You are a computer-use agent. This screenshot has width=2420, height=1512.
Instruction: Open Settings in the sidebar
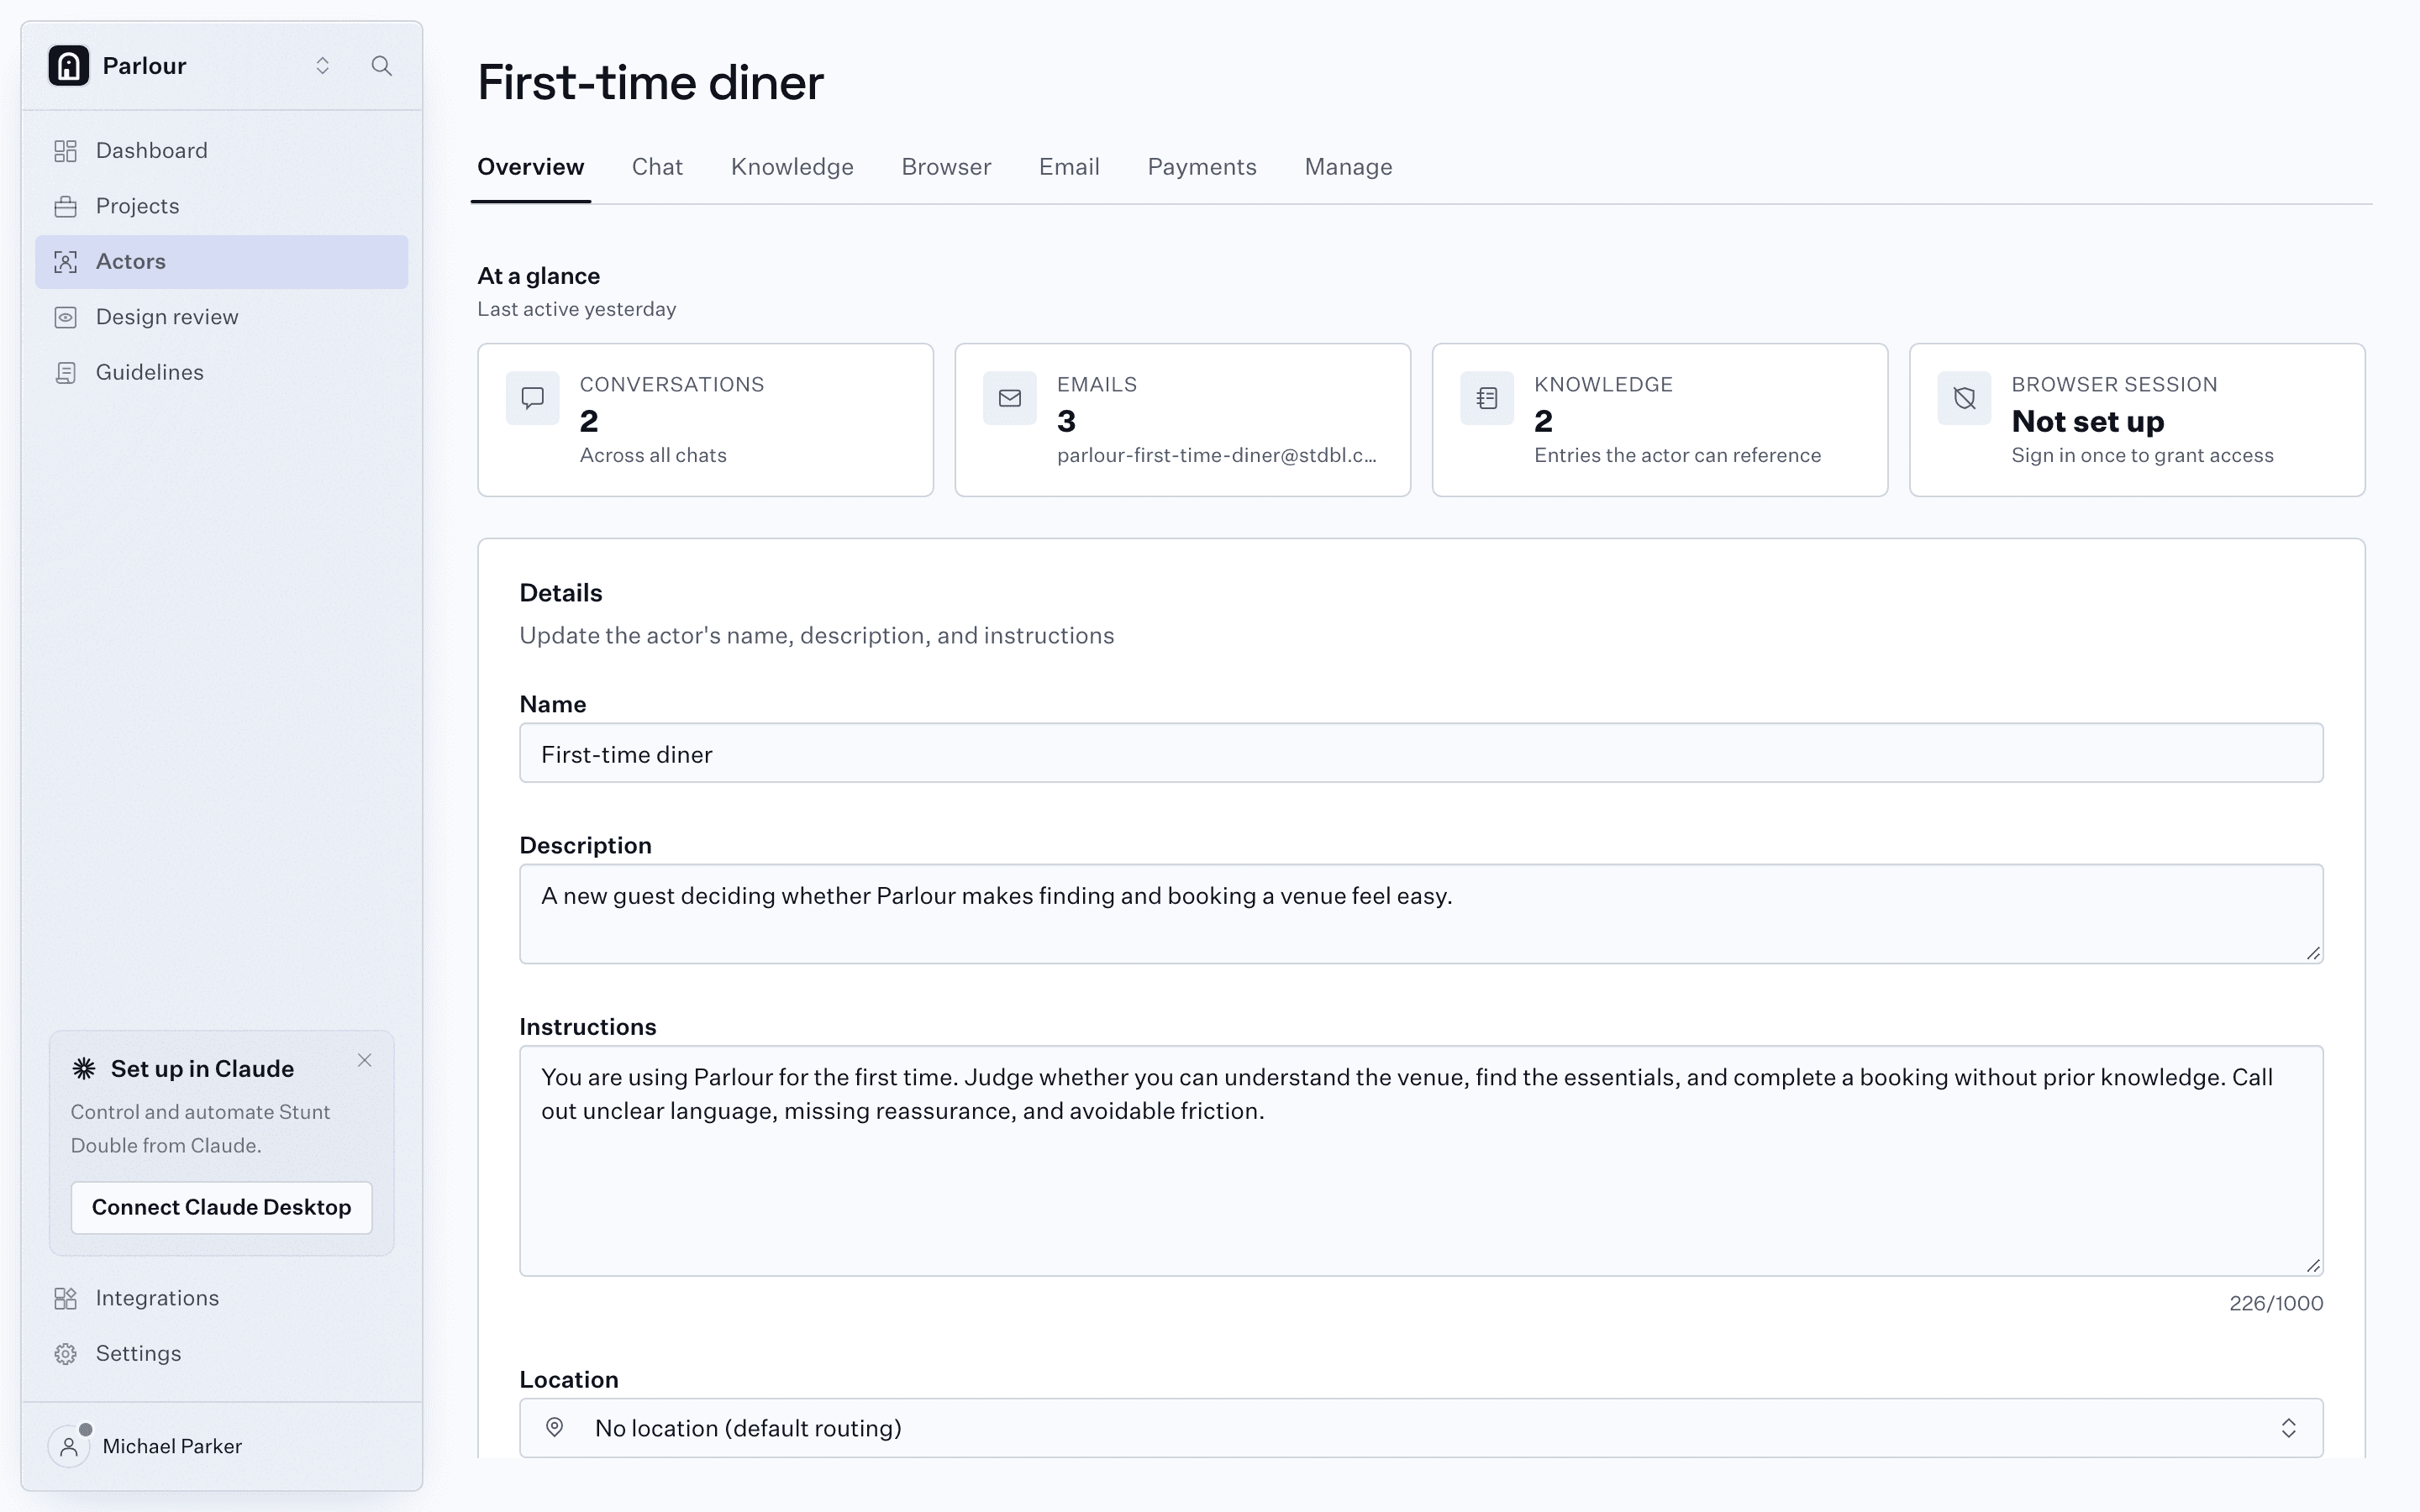(222, 1354)
